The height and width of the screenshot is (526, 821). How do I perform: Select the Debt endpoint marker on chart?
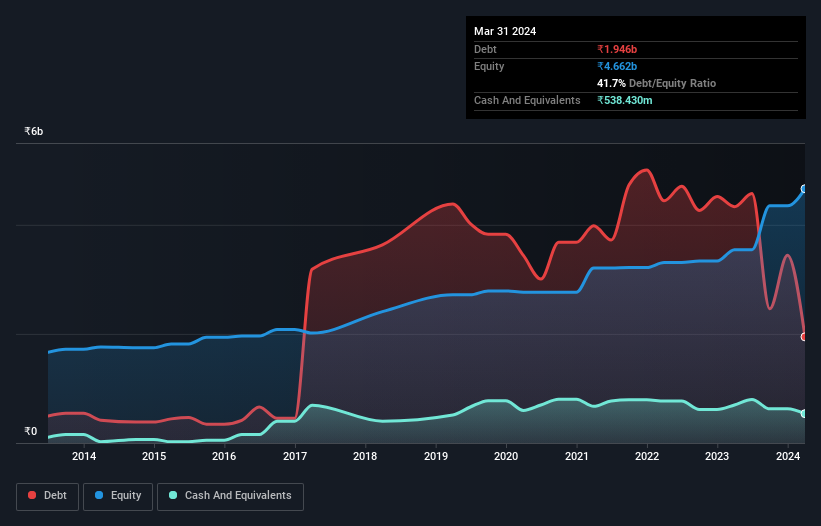[804, 337]
